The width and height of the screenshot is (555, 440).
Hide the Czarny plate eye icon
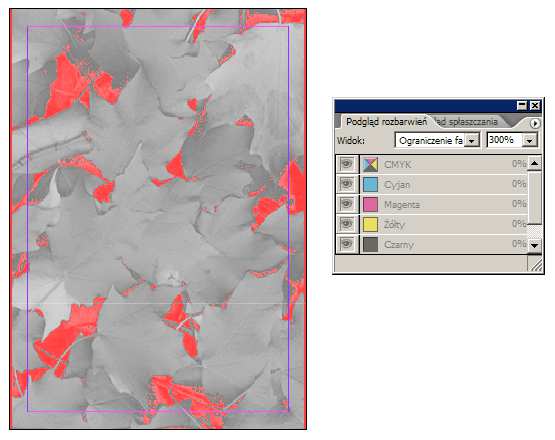coord(347,244)
